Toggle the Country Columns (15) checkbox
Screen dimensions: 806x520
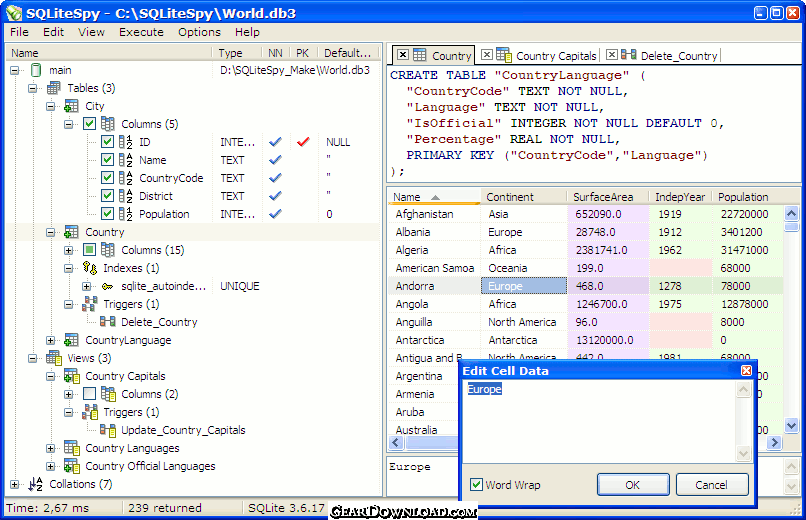(89, 250)
